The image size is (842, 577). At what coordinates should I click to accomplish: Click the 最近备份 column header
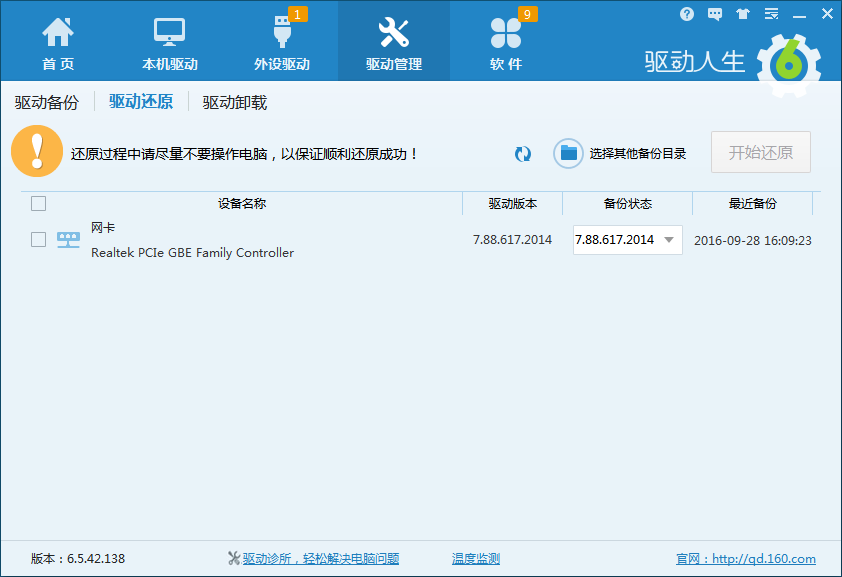[x=752, y=204]
